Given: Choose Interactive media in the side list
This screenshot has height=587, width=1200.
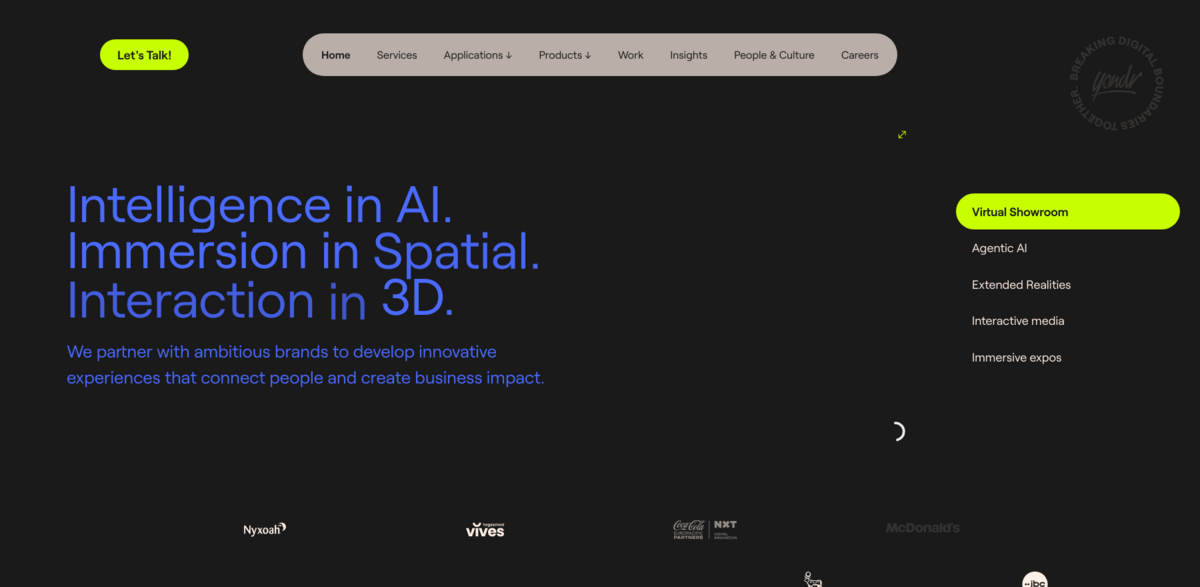Looking at the screenshot, I should pos(1017,321).
